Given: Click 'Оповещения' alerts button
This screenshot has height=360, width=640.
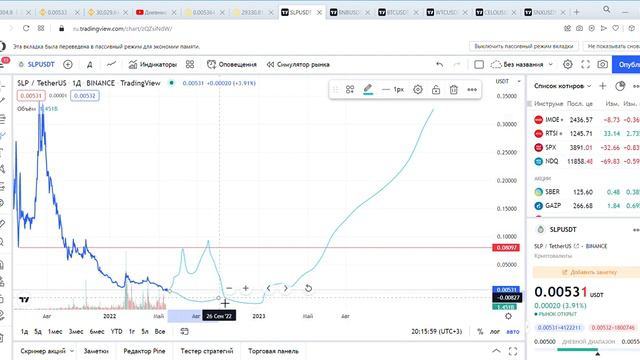Looking at the screenshot, I should coord(231,64).
